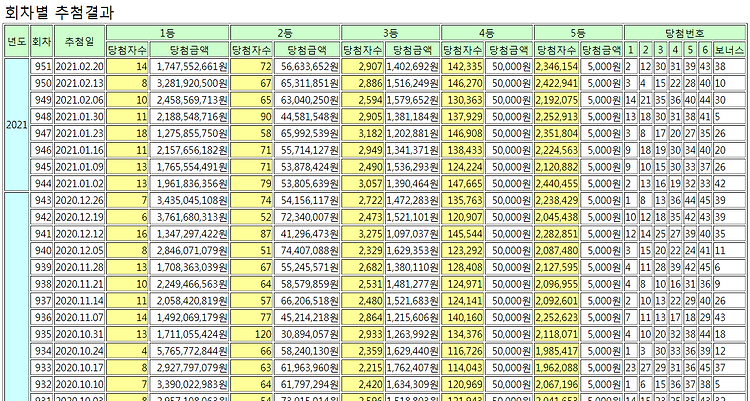Image resolution: width=750 pixels, height=401 pixels.
Task: Click third prize winners count 3,182
Action: click(362, 134)
